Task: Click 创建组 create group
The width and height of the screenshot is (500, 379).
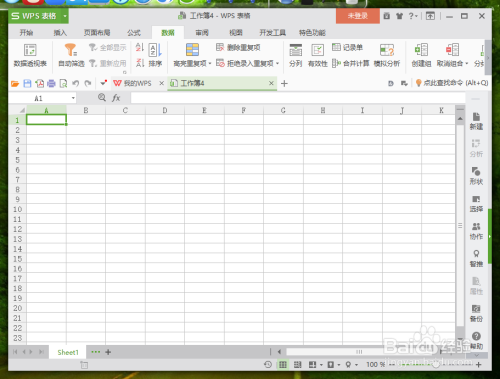Action: 421,55
